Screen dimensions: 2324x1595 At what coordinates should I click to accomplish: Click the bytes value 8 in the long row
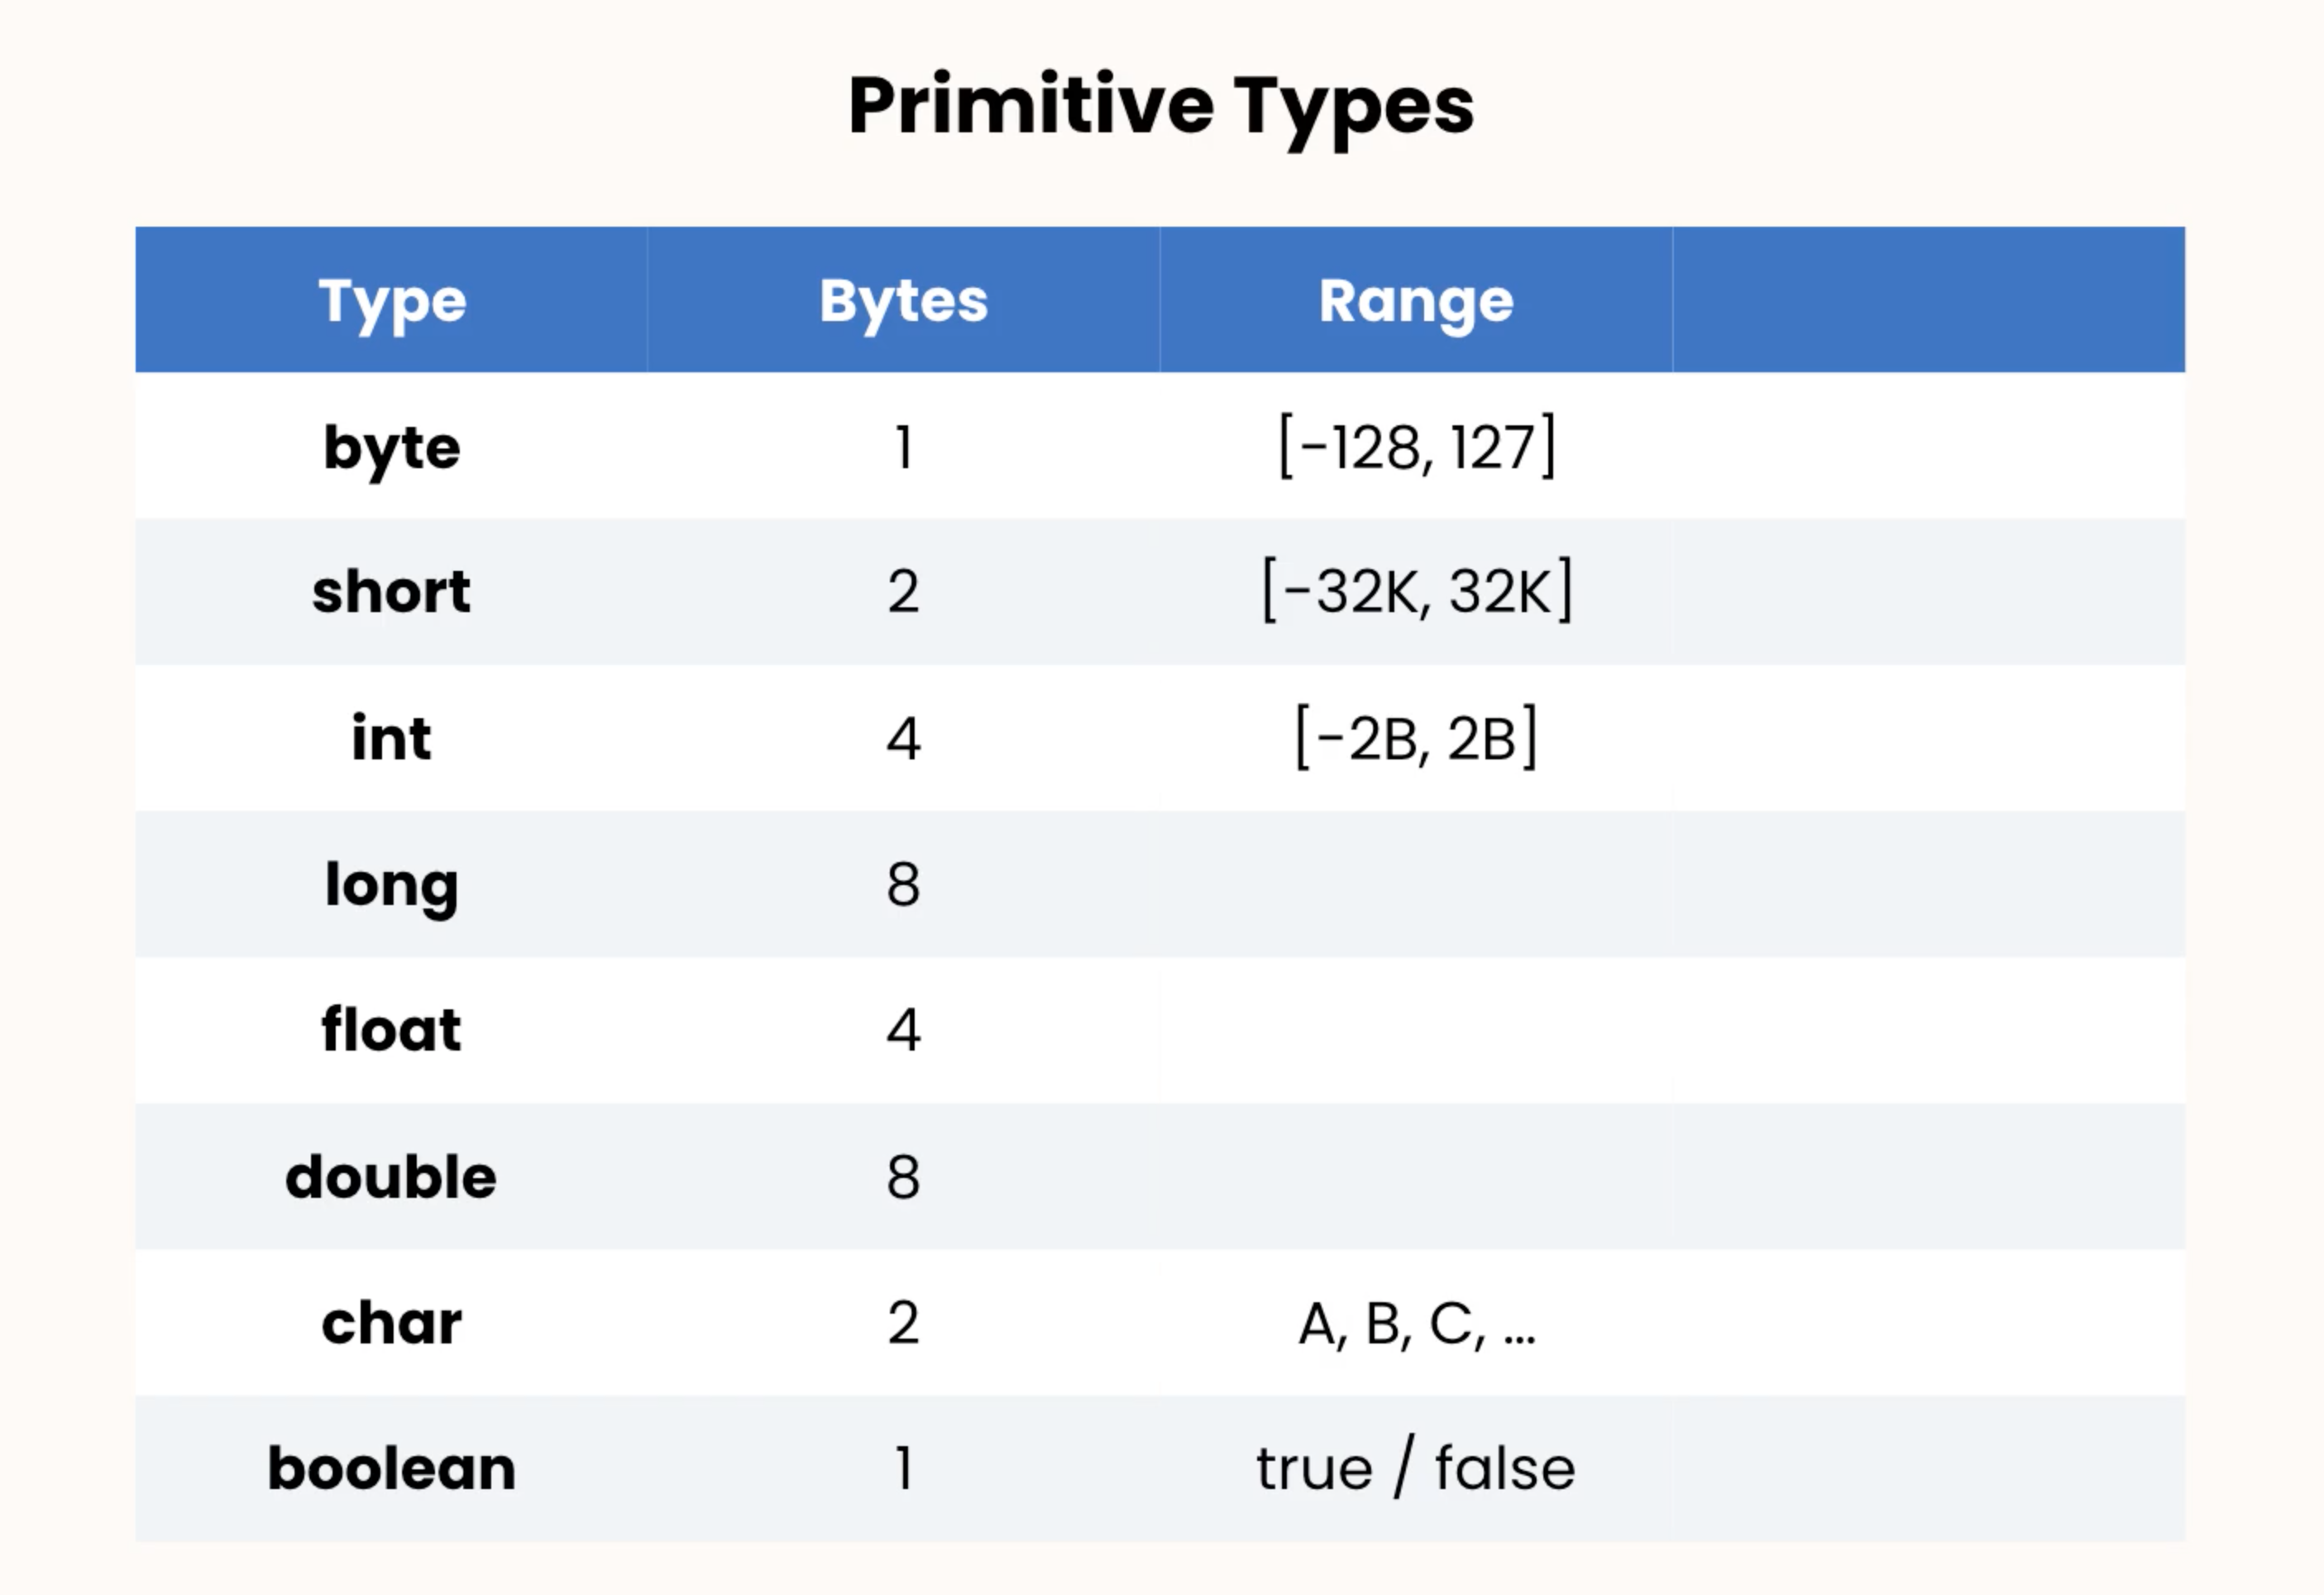[903, 884]
